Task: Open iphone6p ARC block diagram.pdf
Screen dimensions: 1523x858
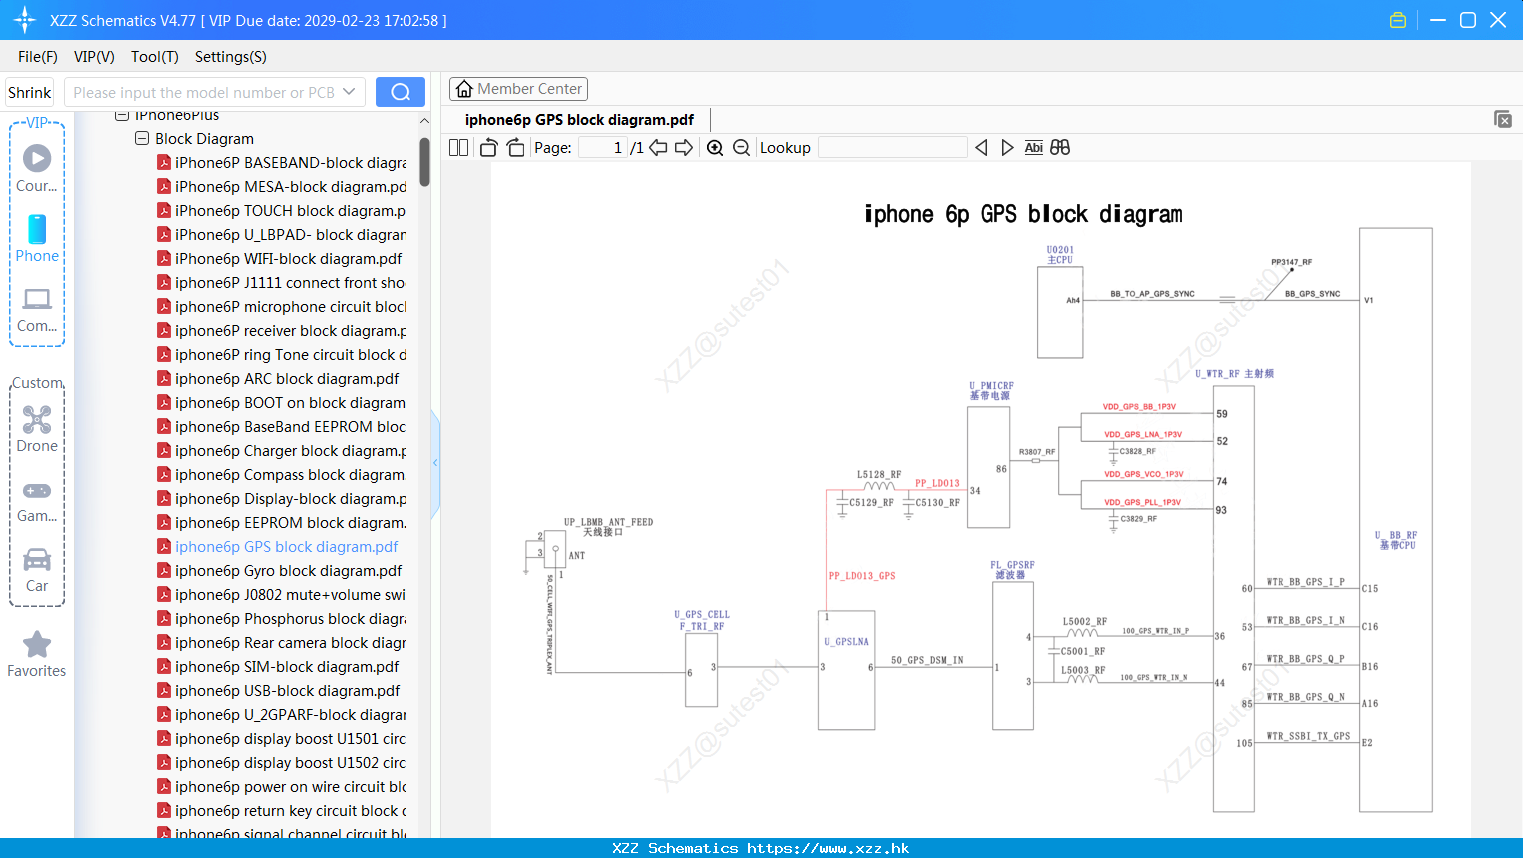Action: 278,379
